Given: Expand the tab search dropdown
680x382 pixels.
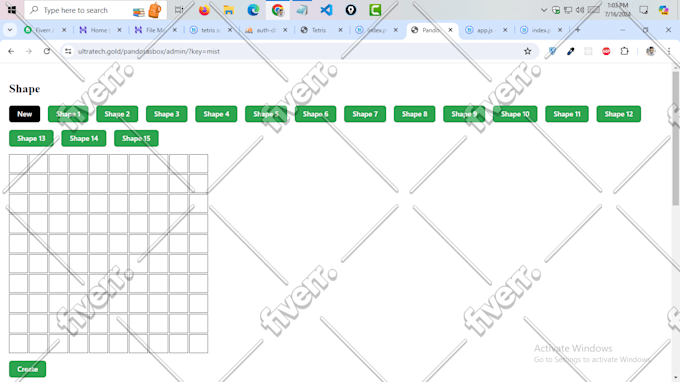Looking at the screenshot, I should click(x=10, y=30).
